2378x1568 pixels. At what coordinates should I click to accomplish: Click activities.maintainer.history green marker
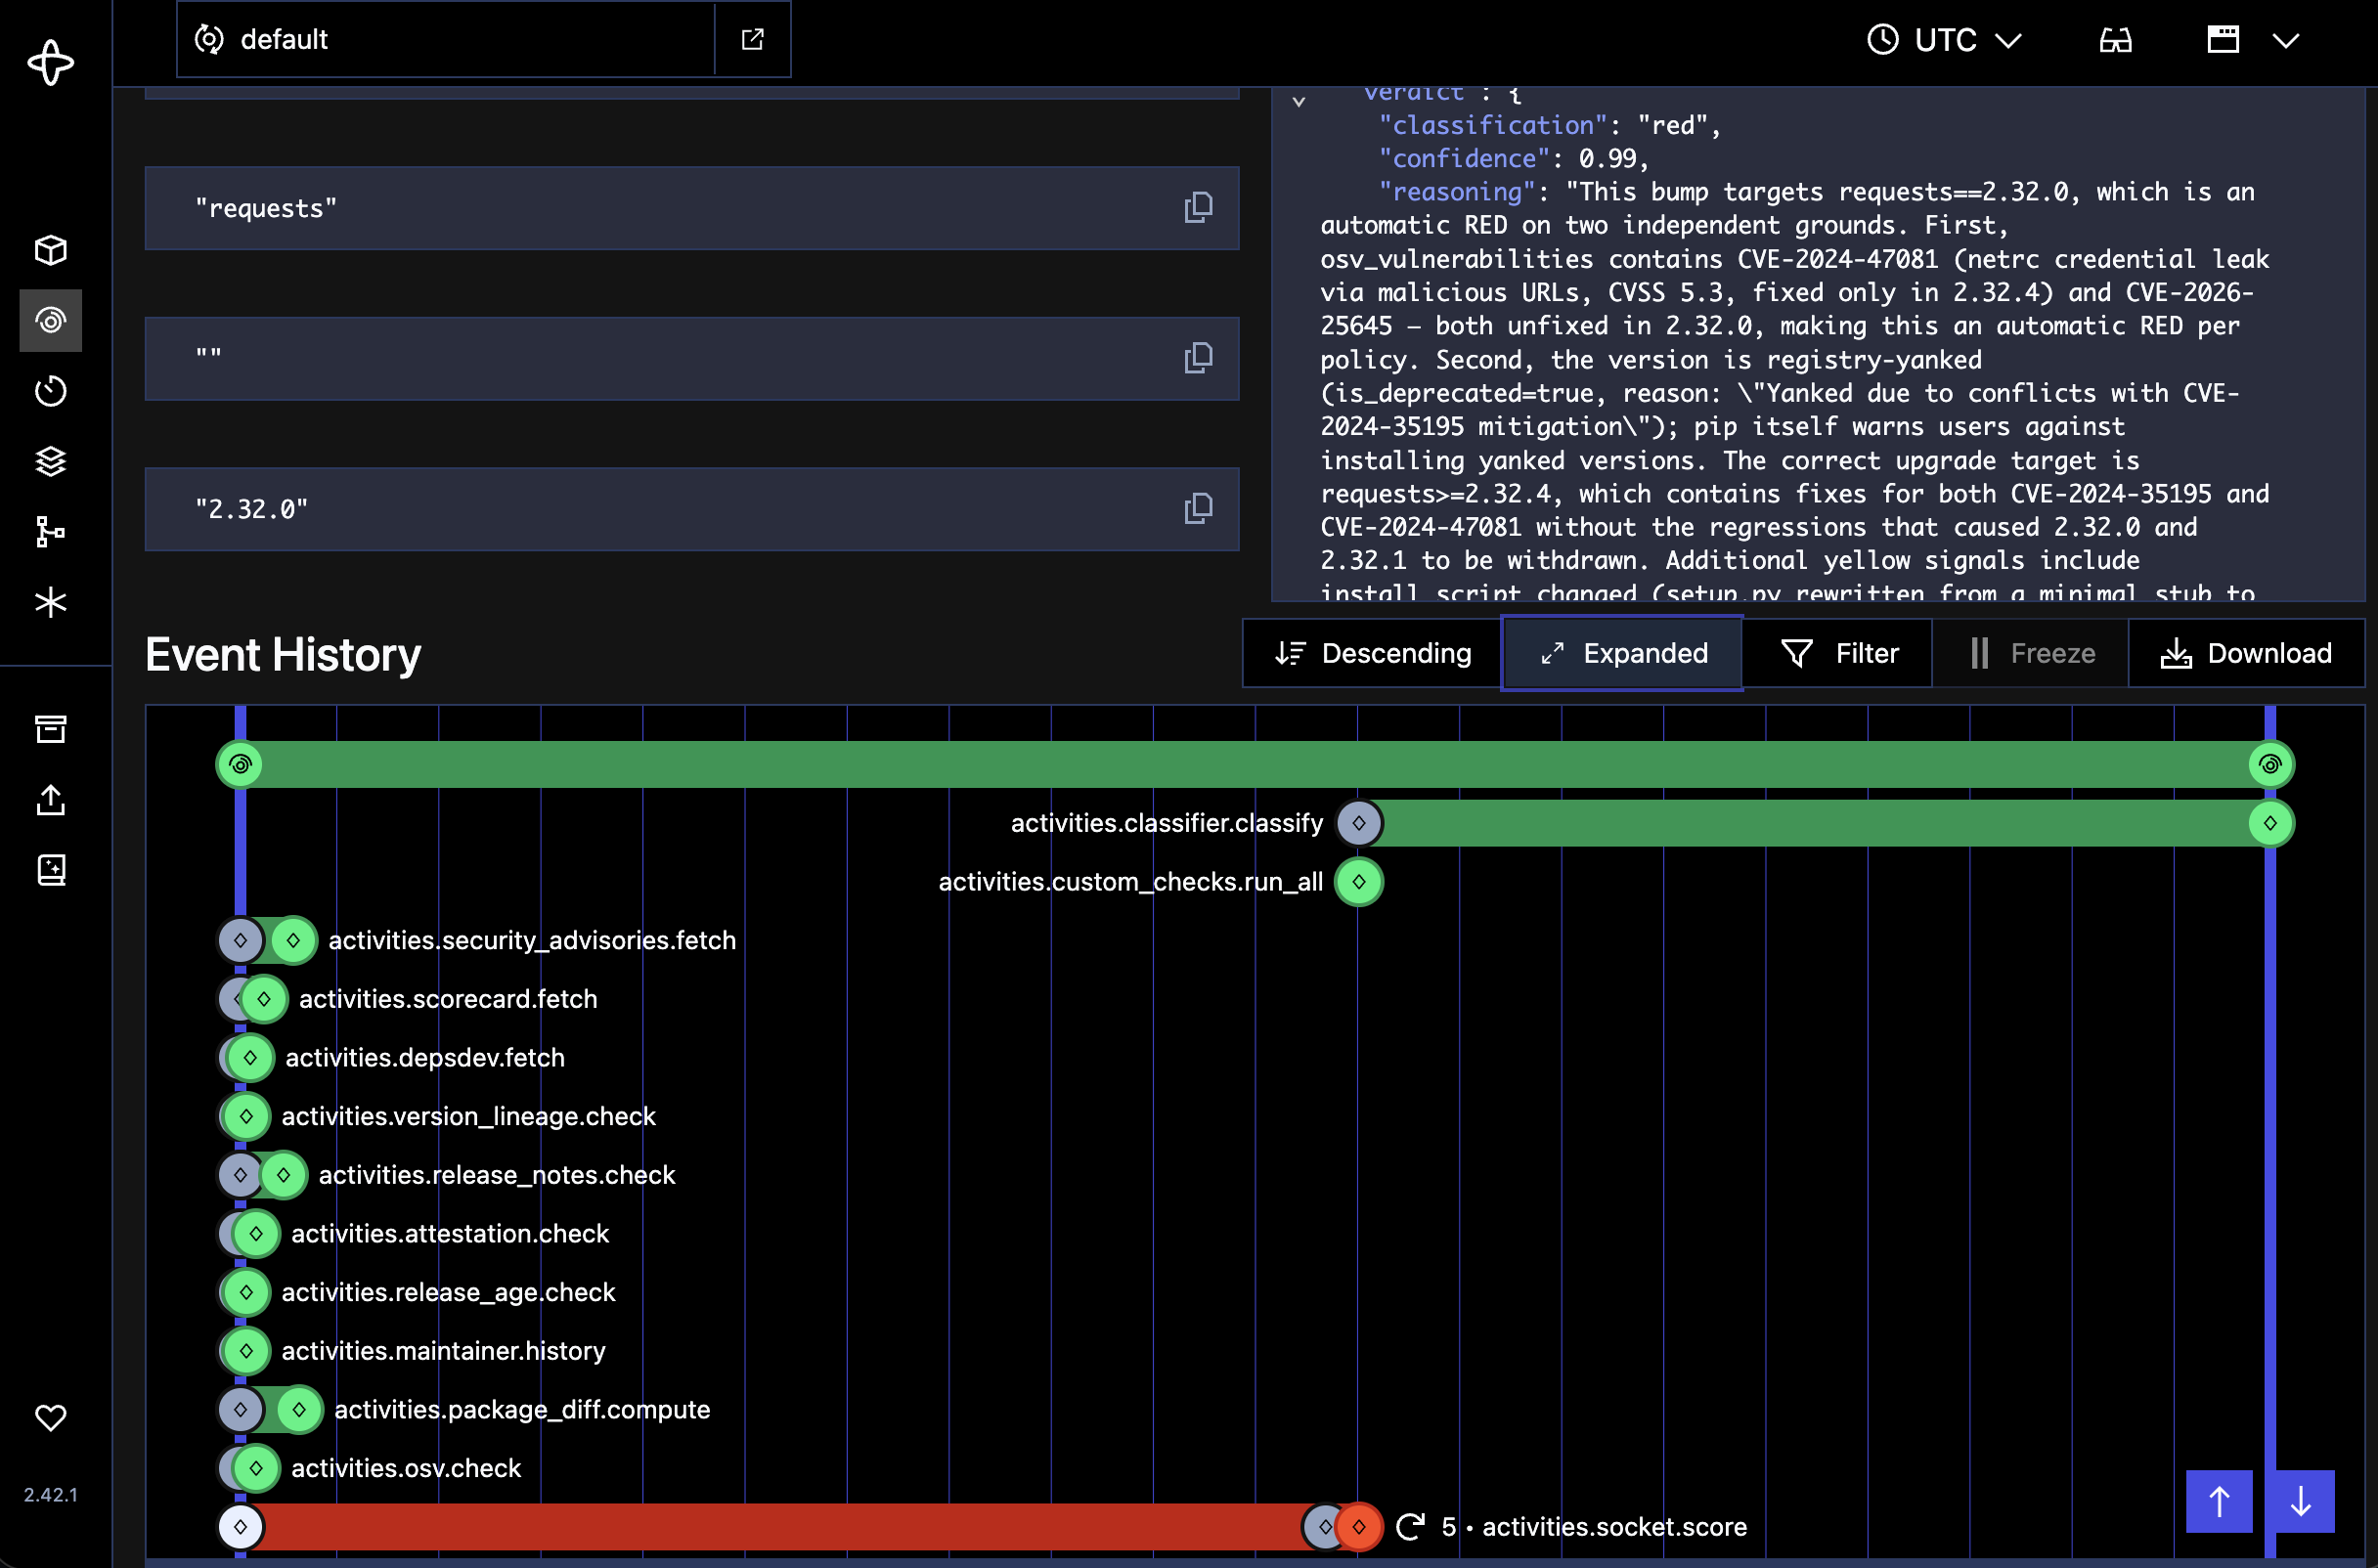point(246,1351)
